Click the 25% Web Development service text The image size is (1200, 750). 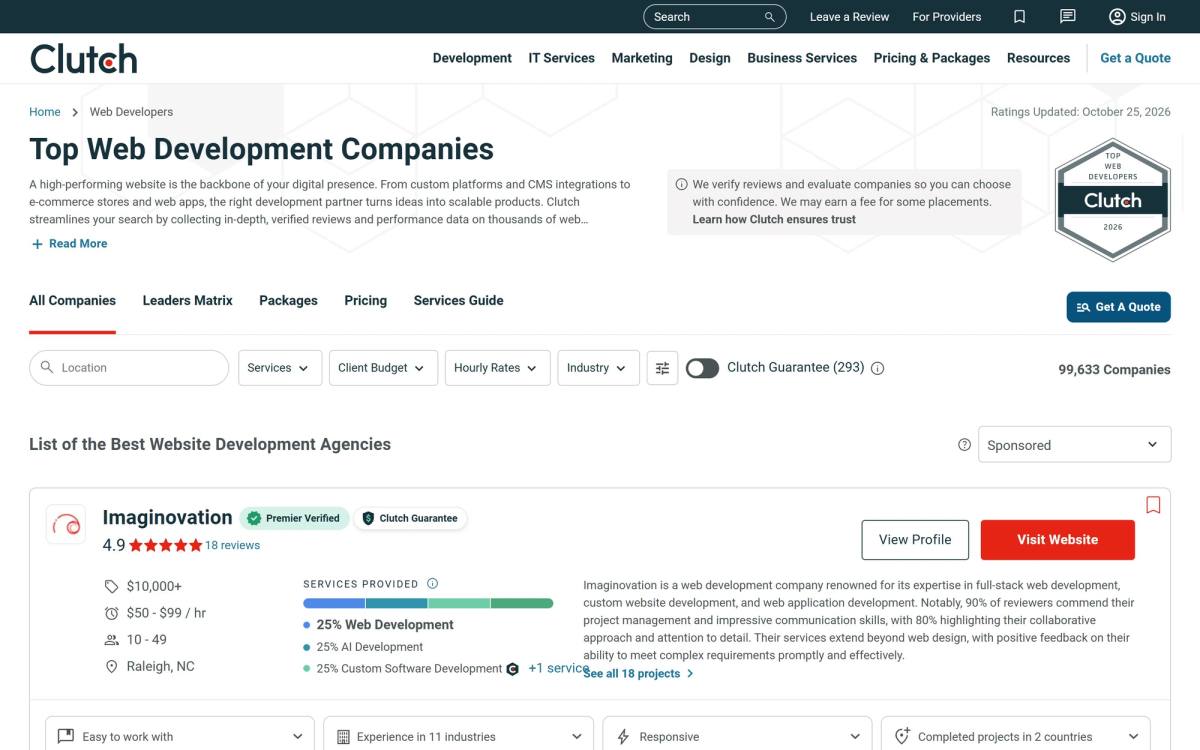point(385,625)
